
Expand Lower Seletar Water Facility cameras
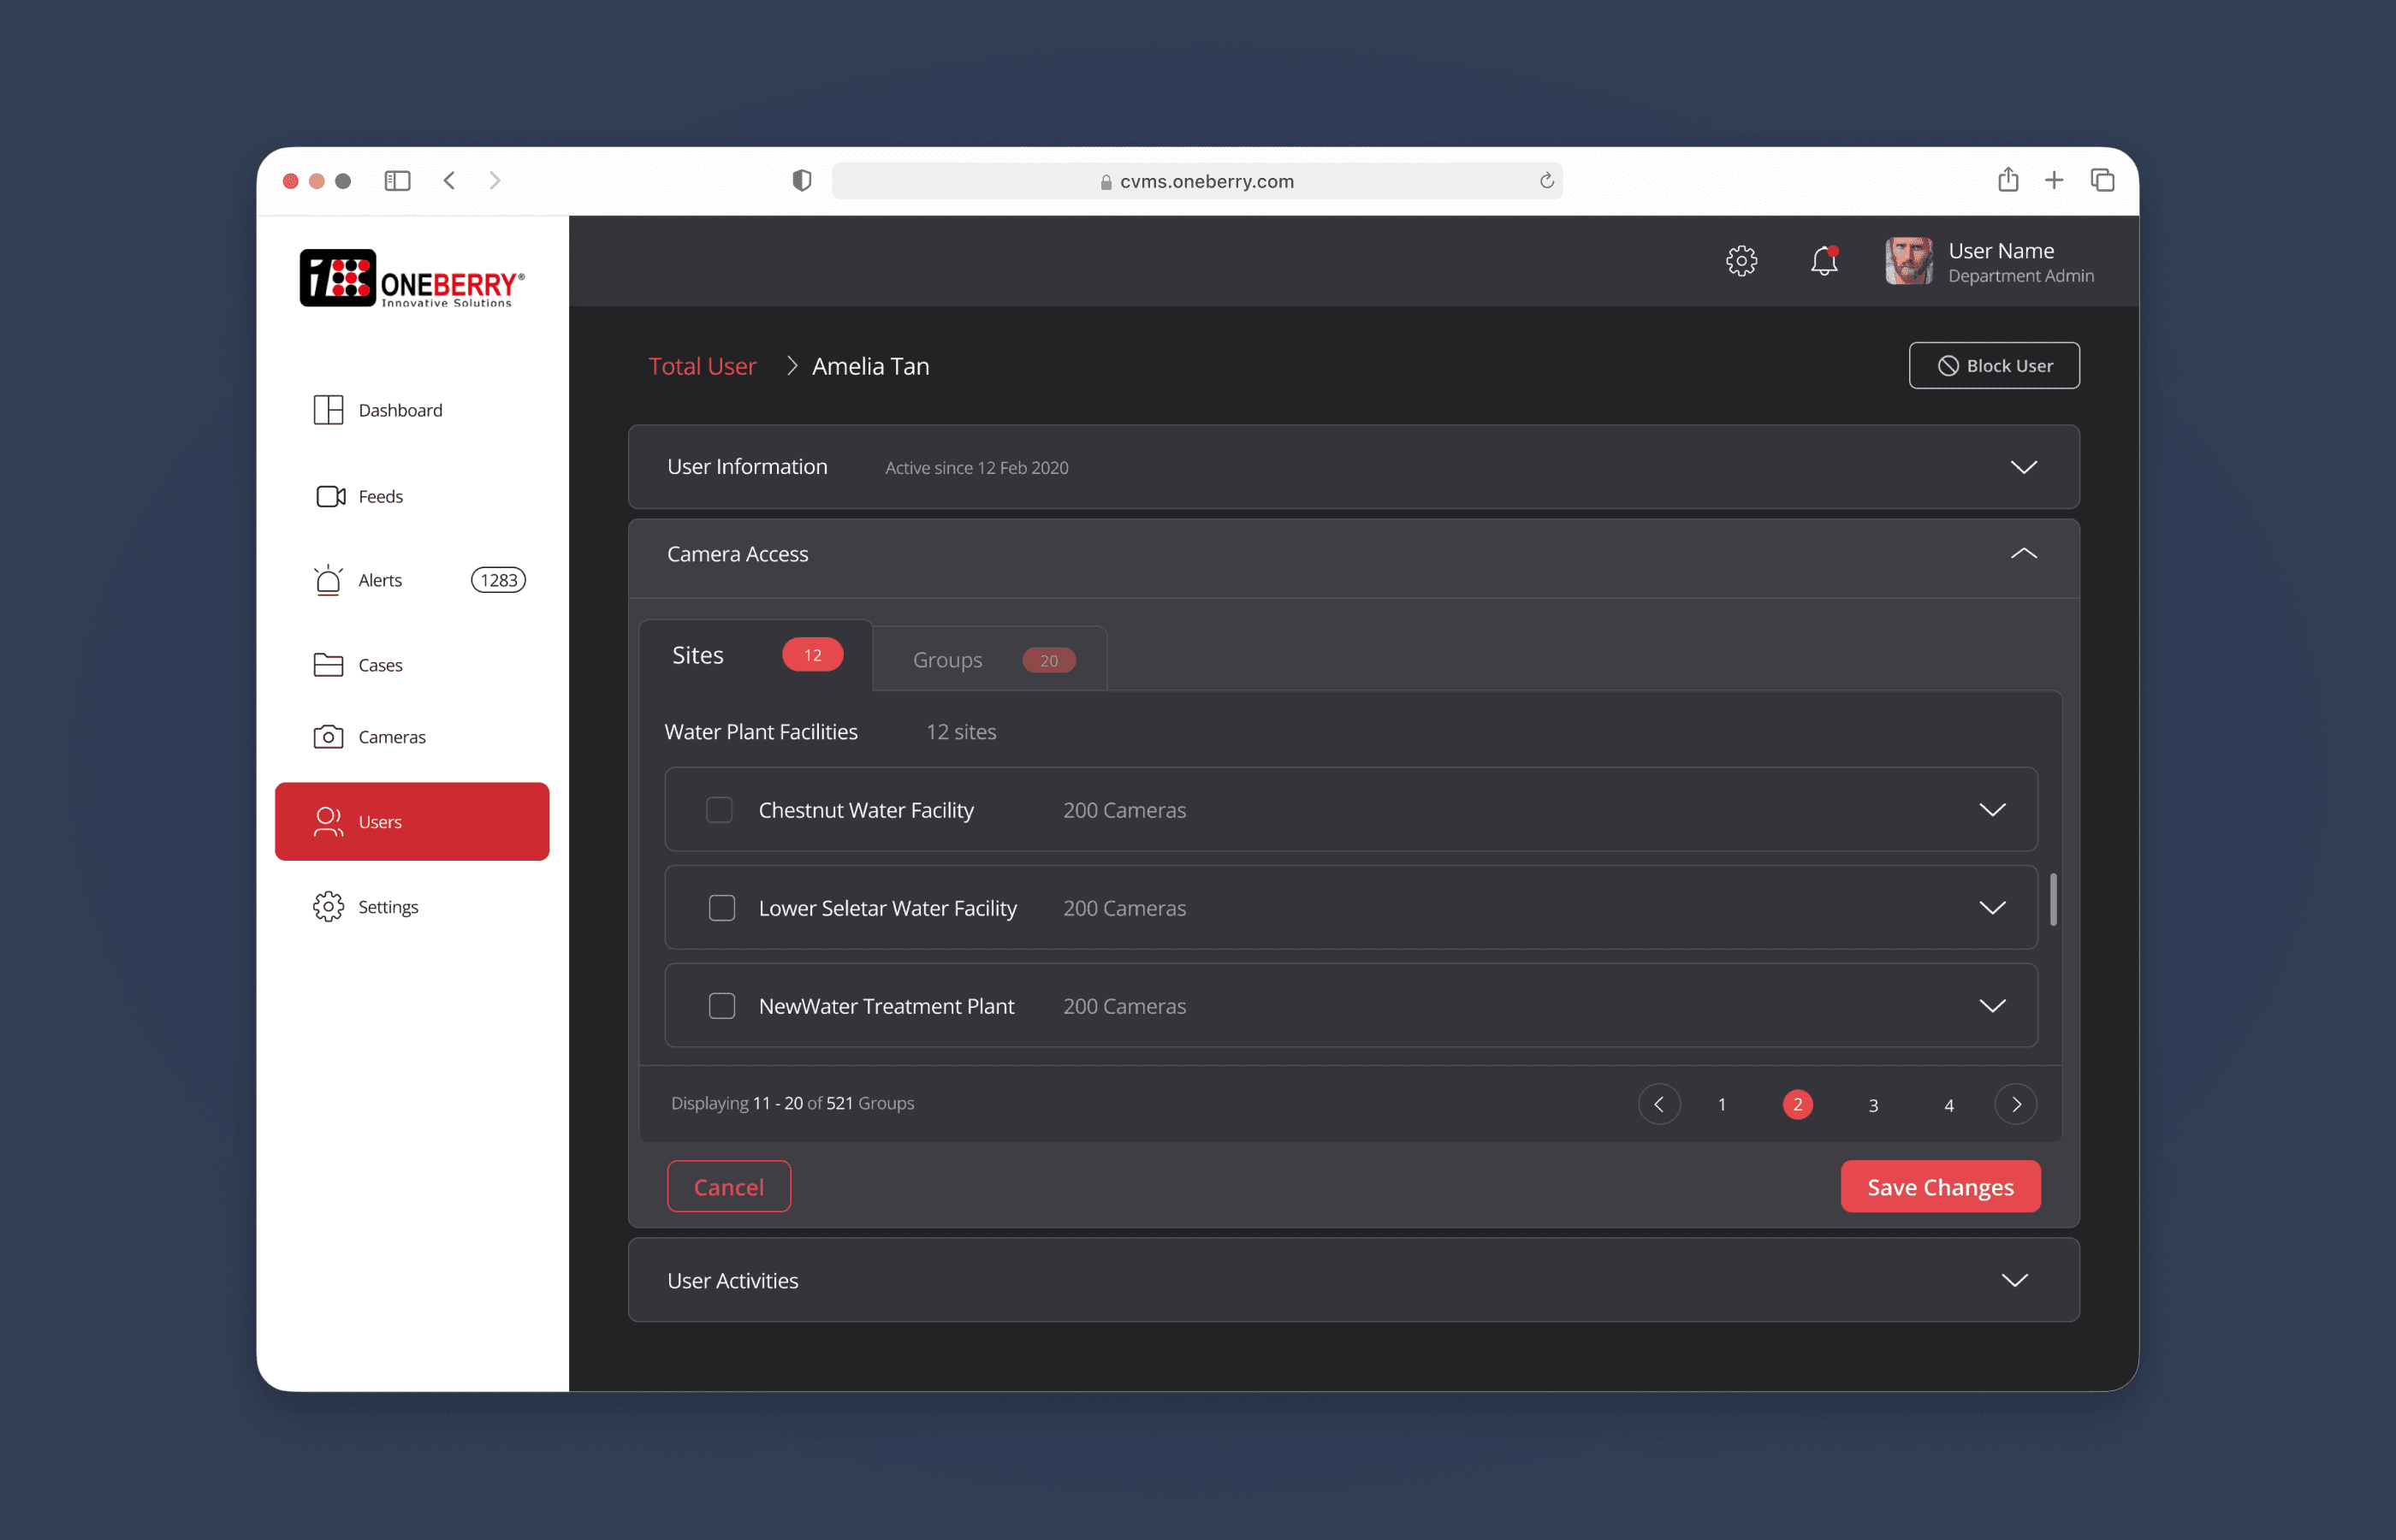(1993, 908)
